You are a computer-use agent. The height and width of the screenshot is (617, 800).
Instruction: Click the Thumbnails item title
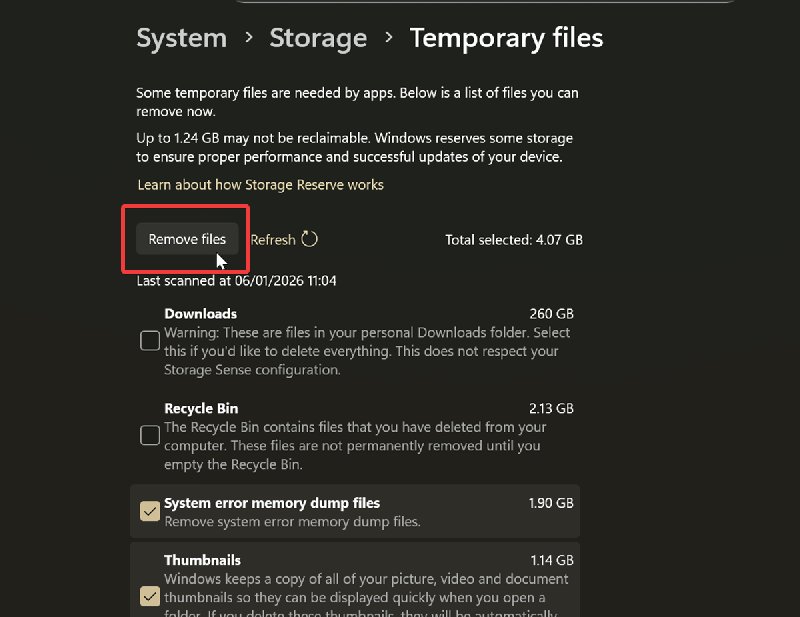[x=202, y=560]
